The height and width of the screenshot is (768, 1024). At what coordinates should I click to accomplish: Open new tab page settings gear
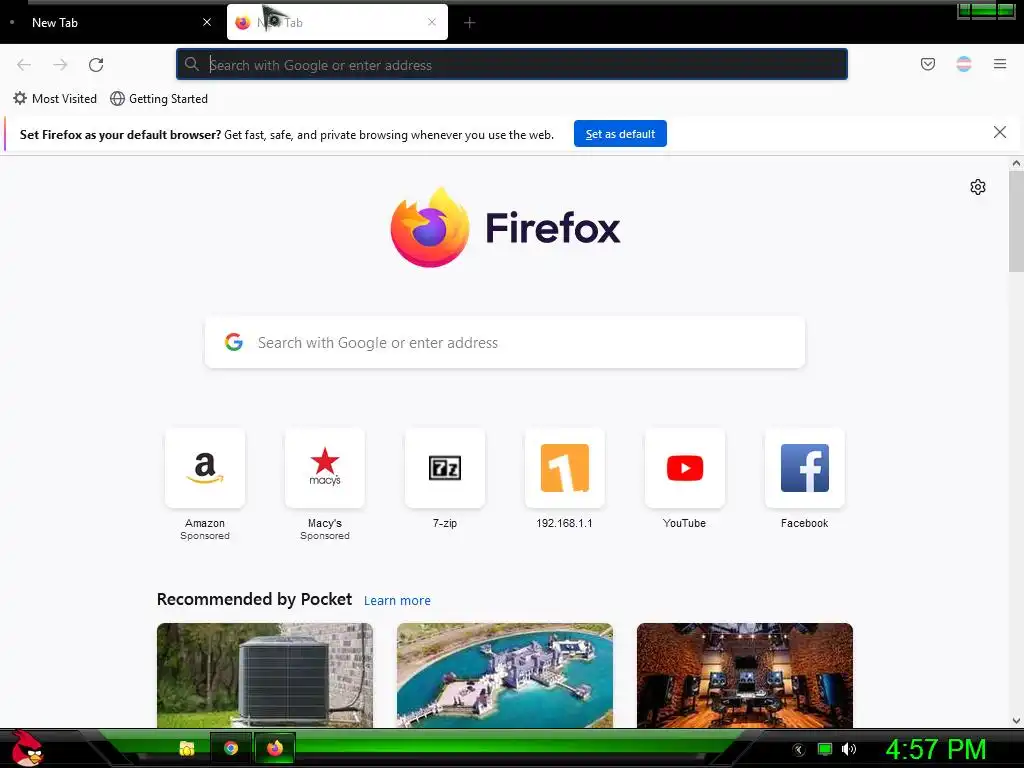(x=978, y=187)
